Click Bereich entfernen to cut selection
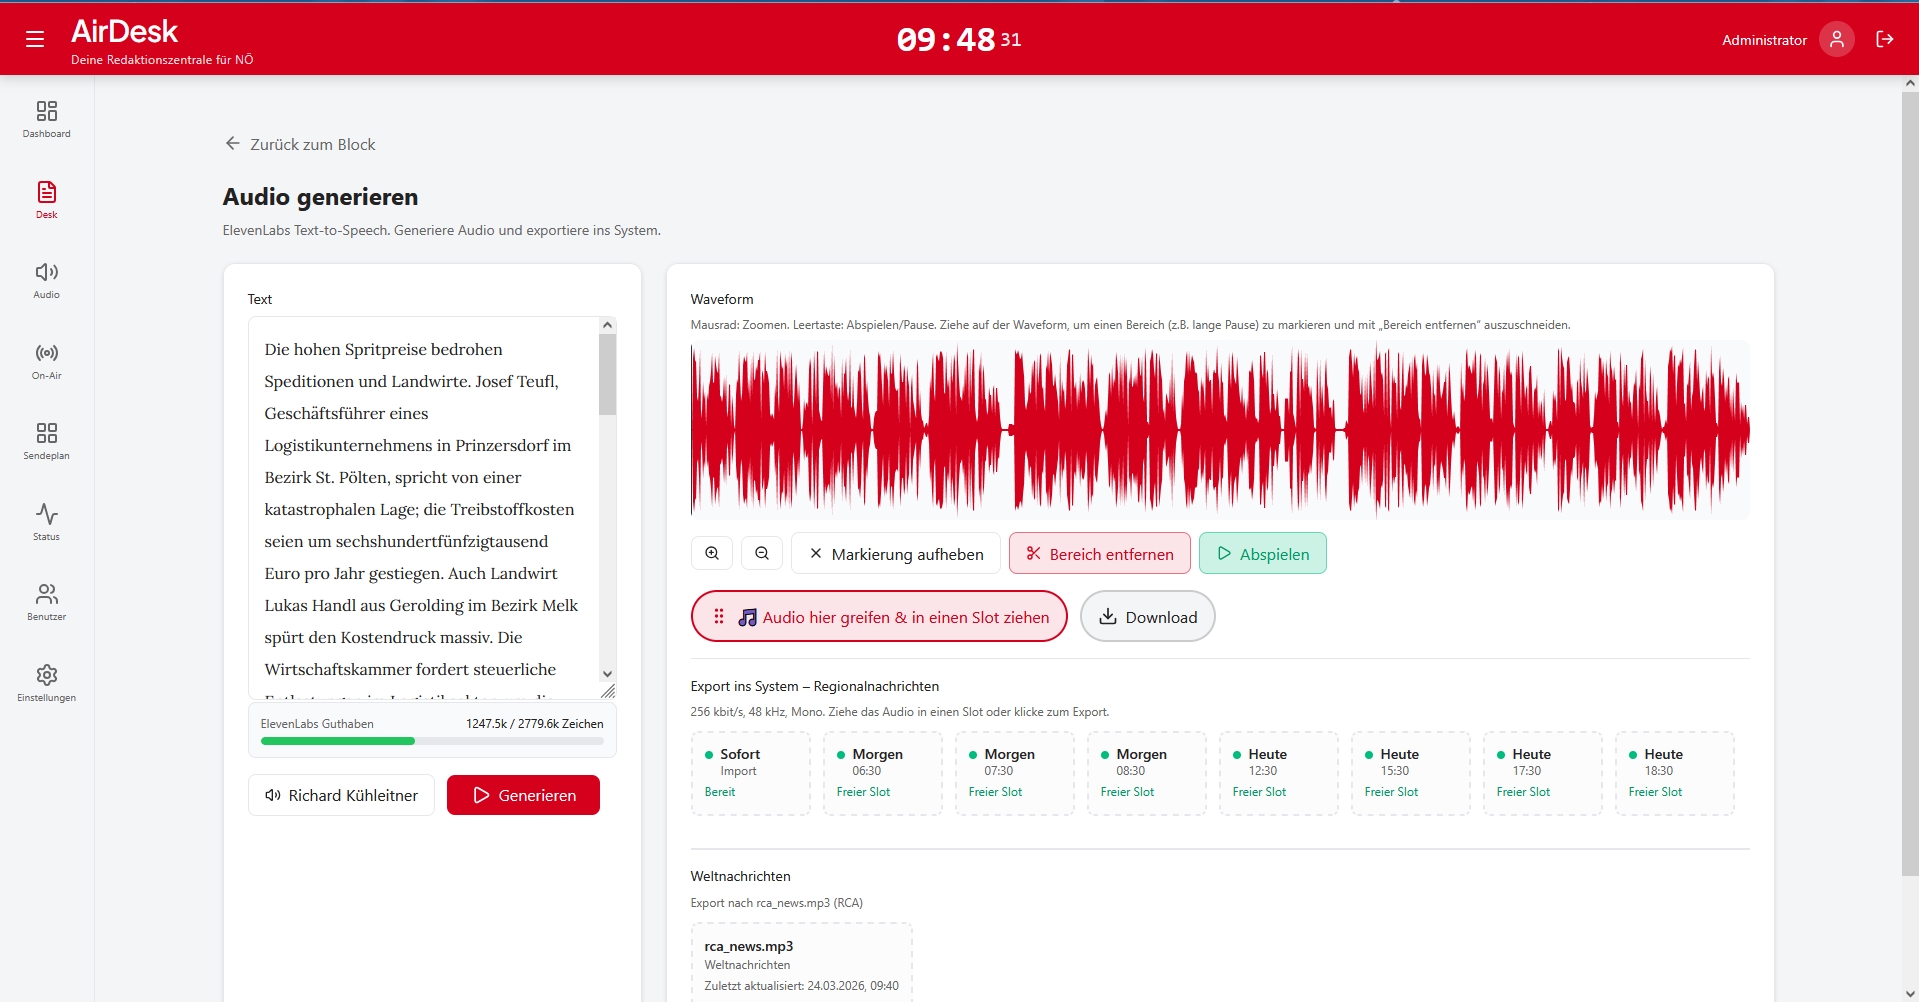The image size is (1919, 1002). pyautogui.click(x=1099, y=553)
